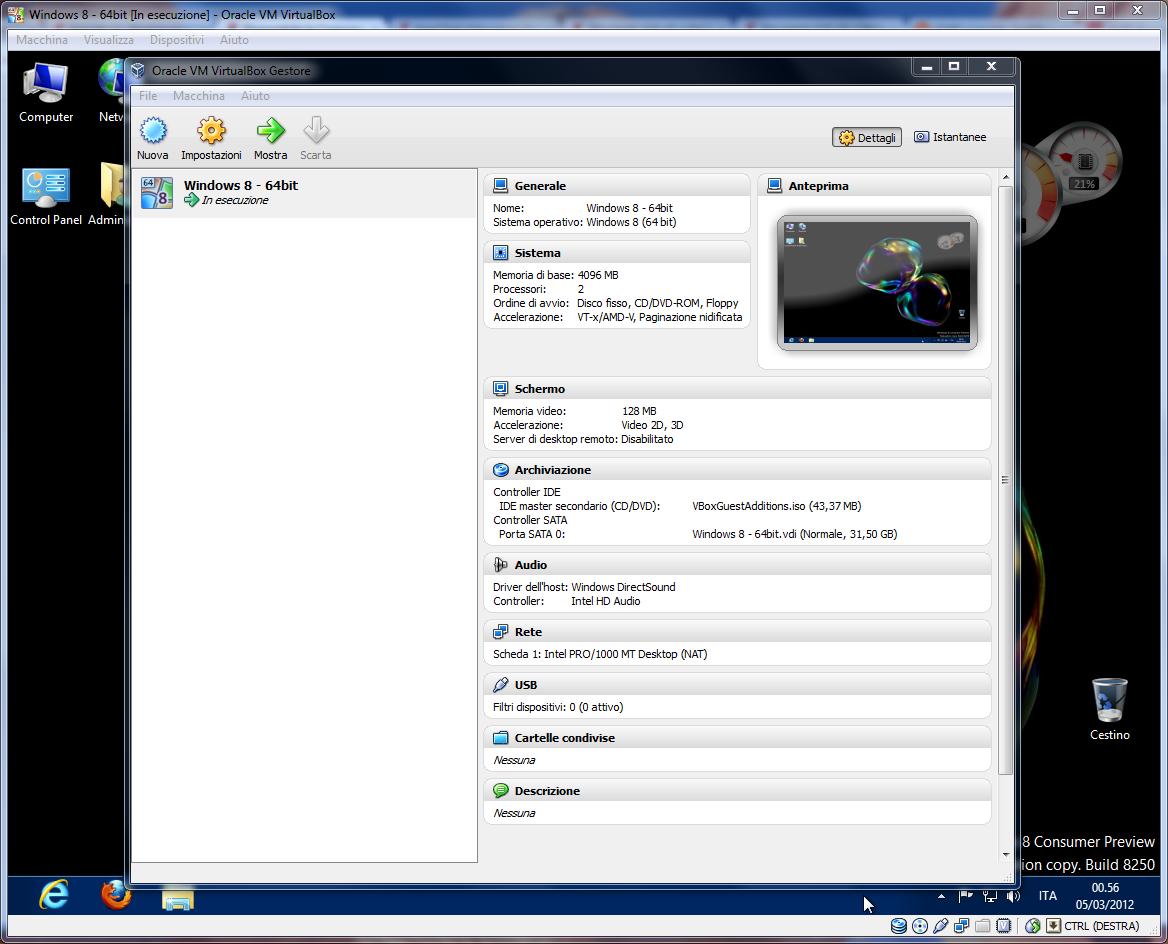Click the VBoxGuestAdditions.iso (43,37 MB) entry
This screenshot has height=944, width=1168.
[776, 506]
